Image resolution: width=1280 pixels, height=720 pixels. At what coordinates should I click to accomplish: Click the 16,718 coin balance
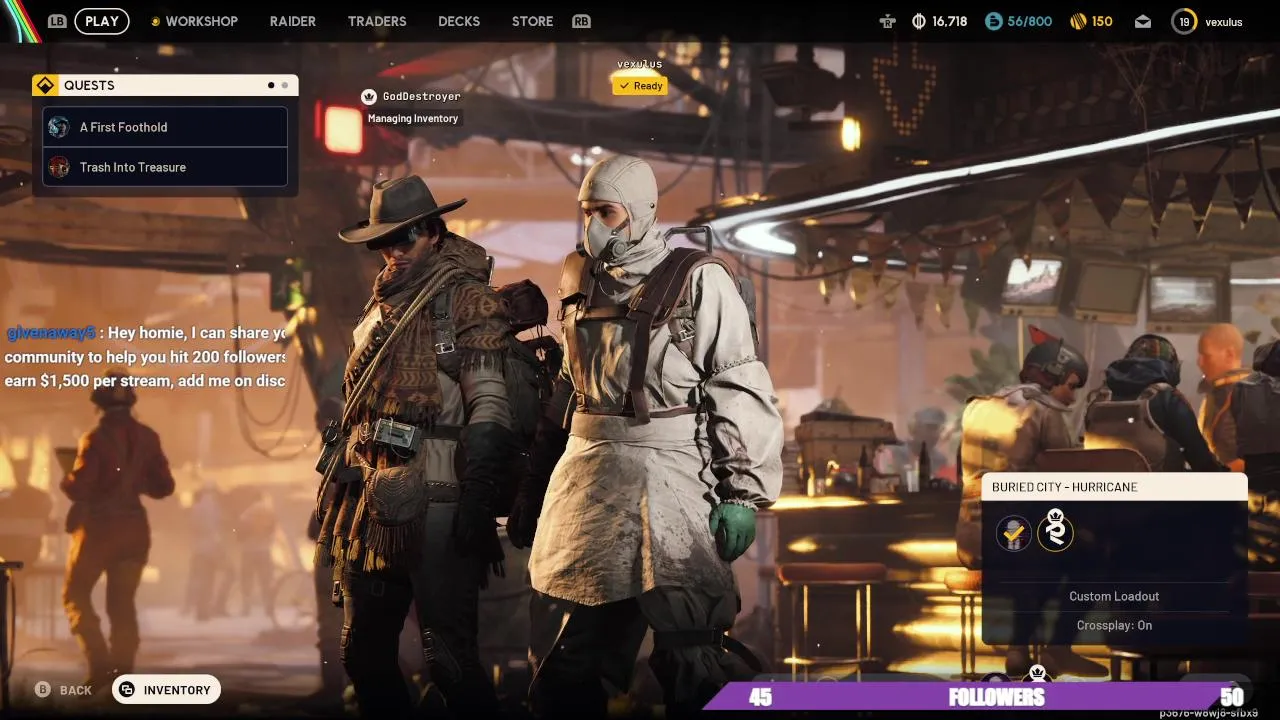pyautogui.click(x=950, y=21)
